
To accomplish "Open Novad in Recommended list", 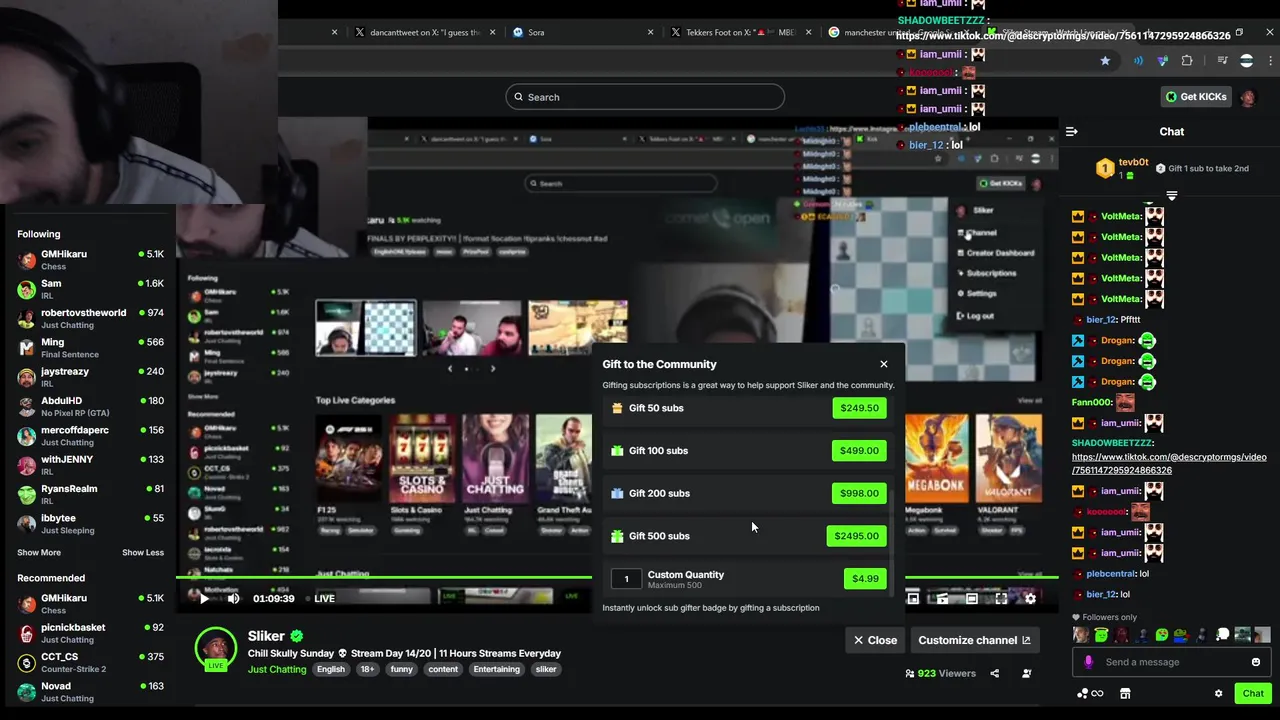I will [x=90, y=692].
